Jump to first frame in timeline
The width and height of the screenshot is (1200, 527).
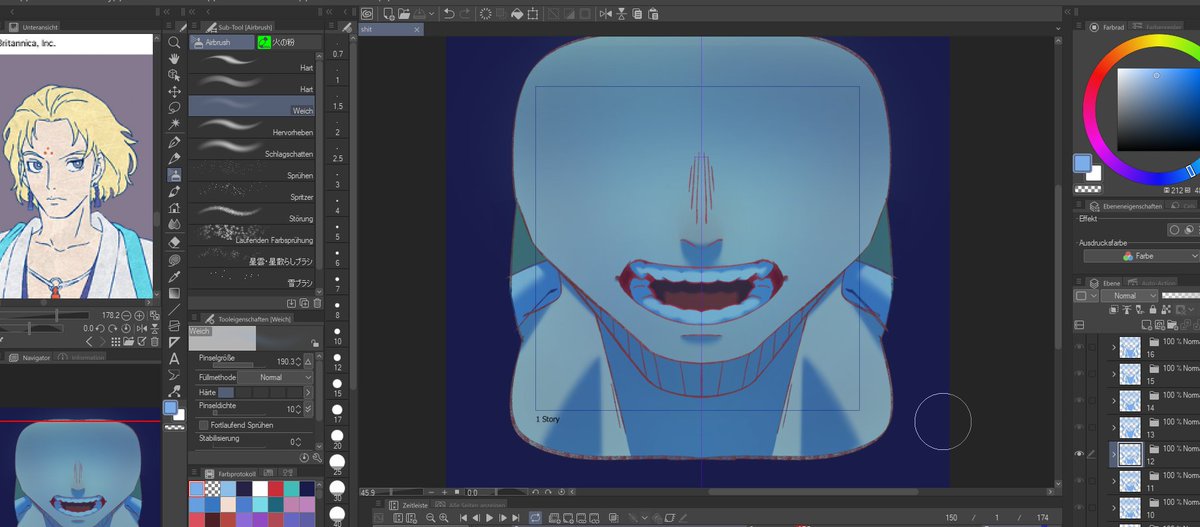coord(463,518)
